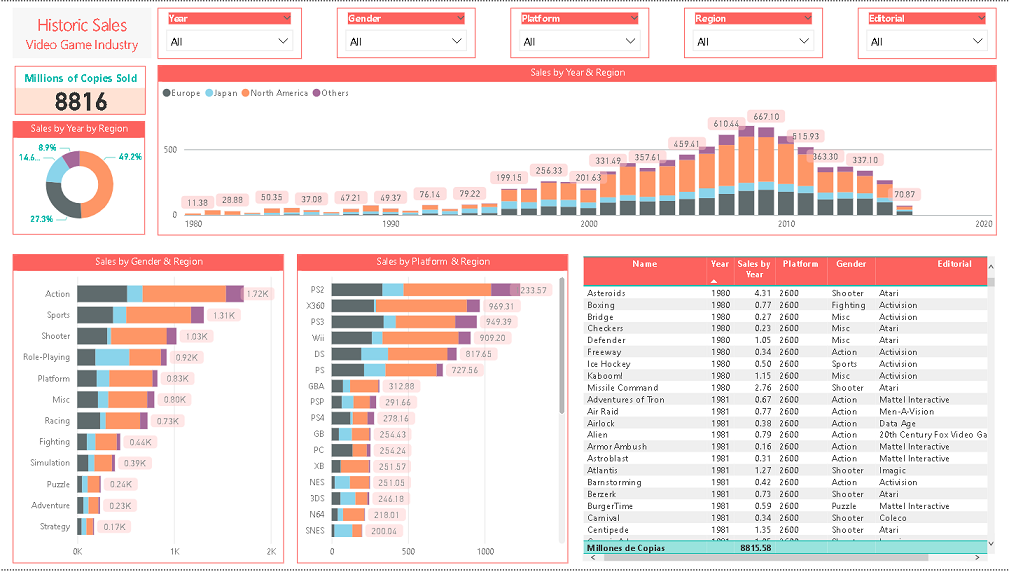The height and width of the screenshot is (572, 1009).
Task: Toggle North America in the legend
Action: click(x=274, y=93)
